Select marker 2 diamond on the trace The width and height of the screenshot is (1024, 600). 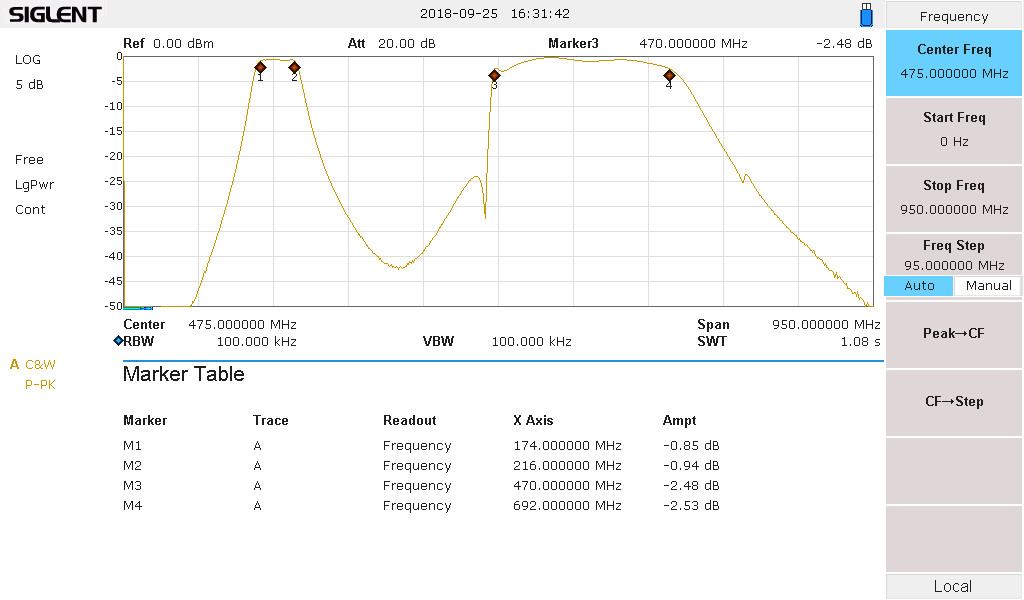[295, 67]
